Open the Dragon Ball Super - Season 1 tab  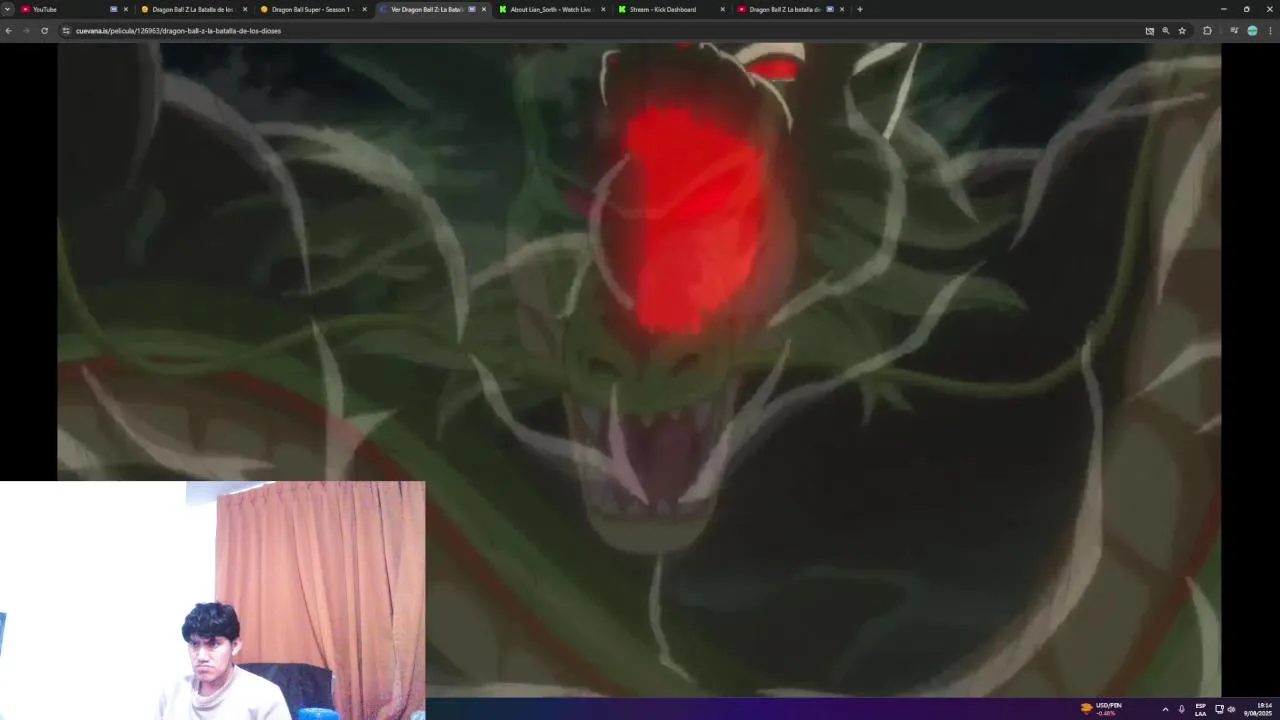pyautogui.click(x=310, y=9)
